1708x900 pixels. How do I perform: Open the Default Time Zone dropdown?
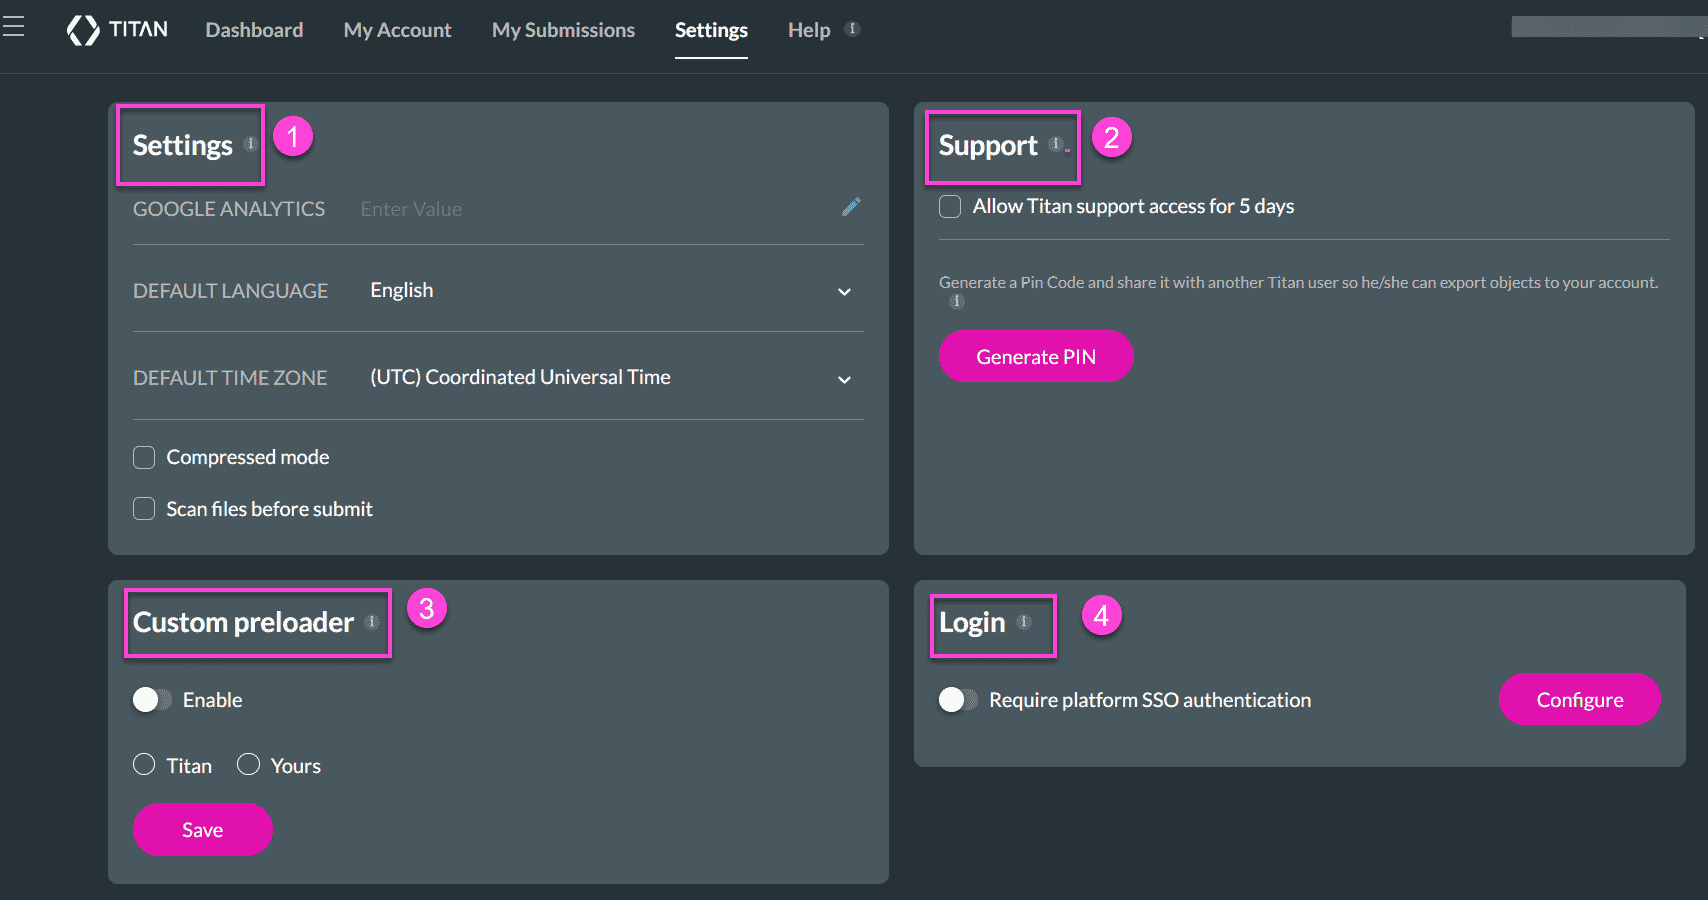tap(843, 378)
